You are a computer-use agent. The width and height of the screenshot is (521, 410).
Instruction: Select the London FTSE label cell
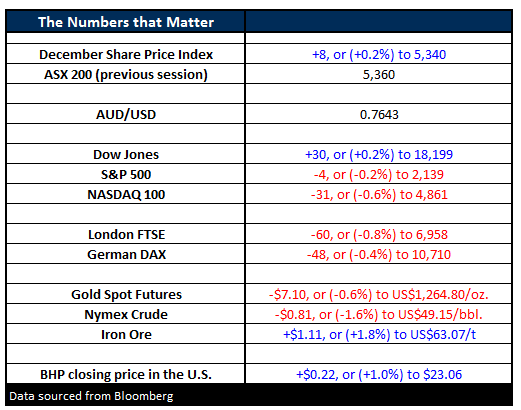[x=126, y=234]
